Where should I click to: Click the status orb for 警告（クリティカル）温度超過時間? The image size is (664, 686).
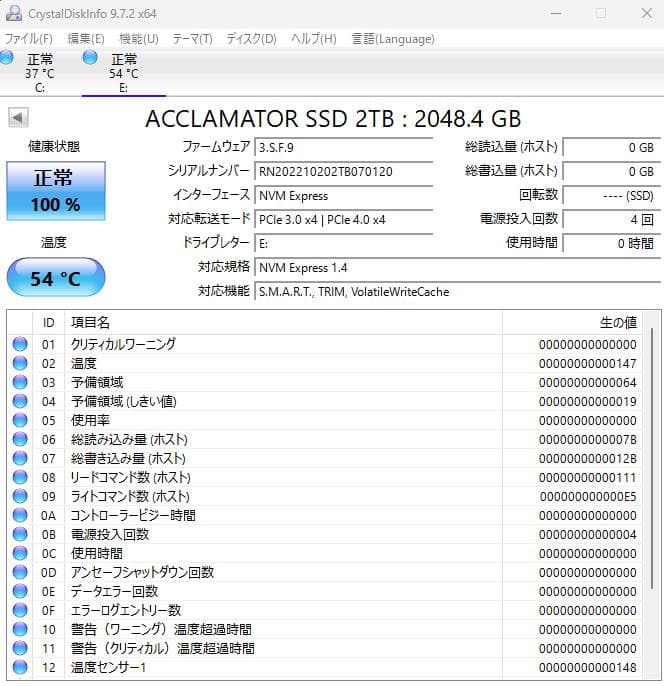[20, 648]
